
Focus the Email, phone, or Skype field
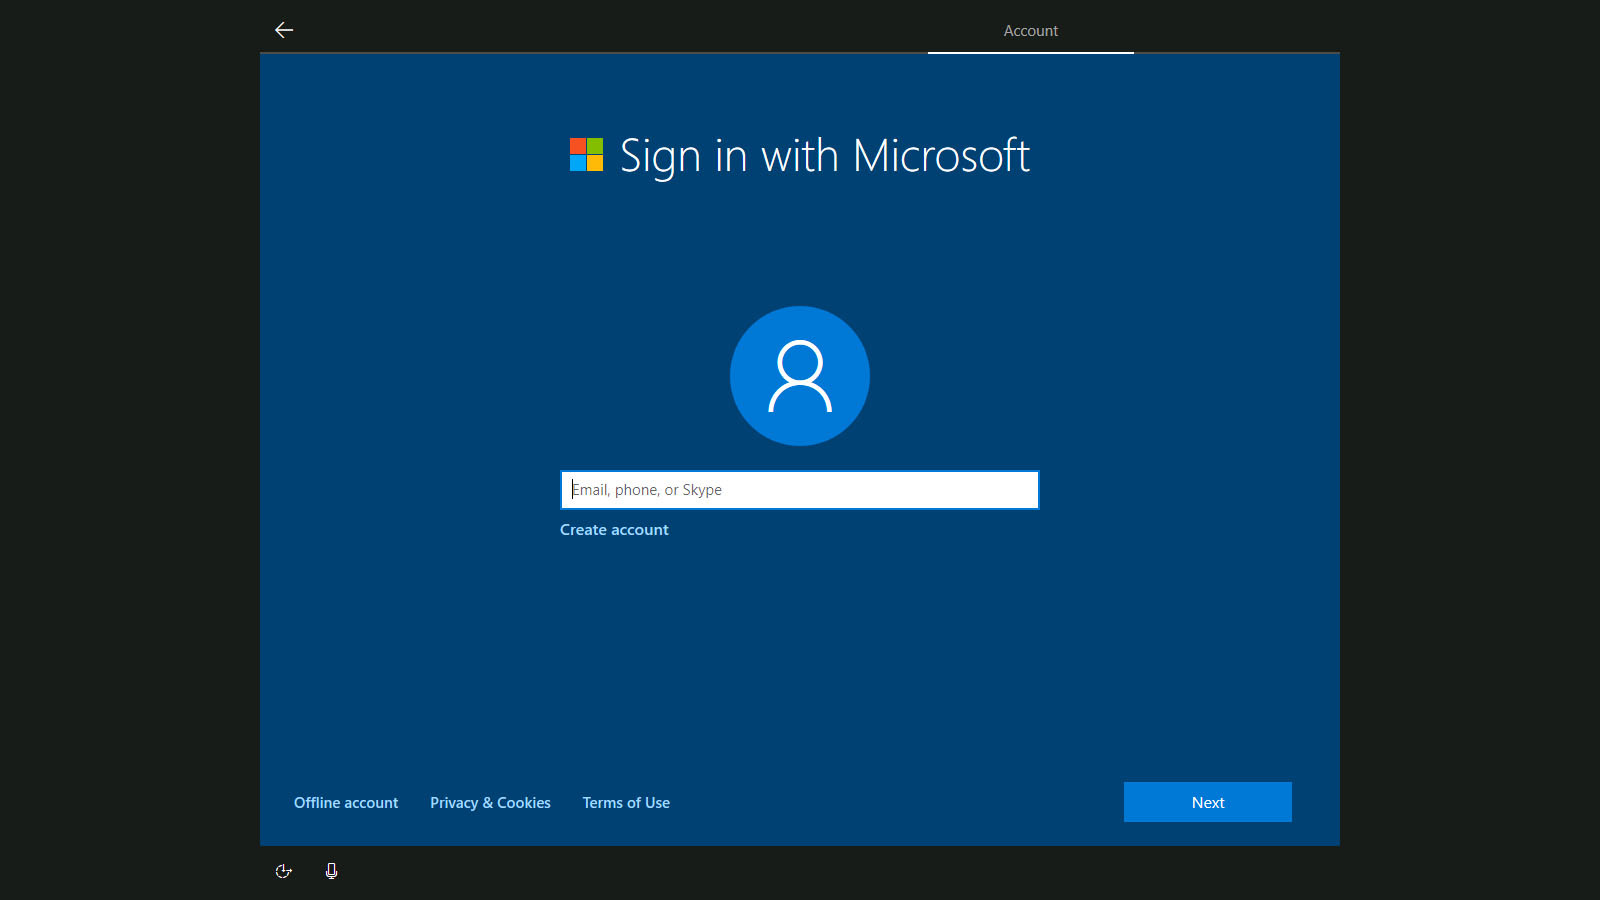coord(800,490)
